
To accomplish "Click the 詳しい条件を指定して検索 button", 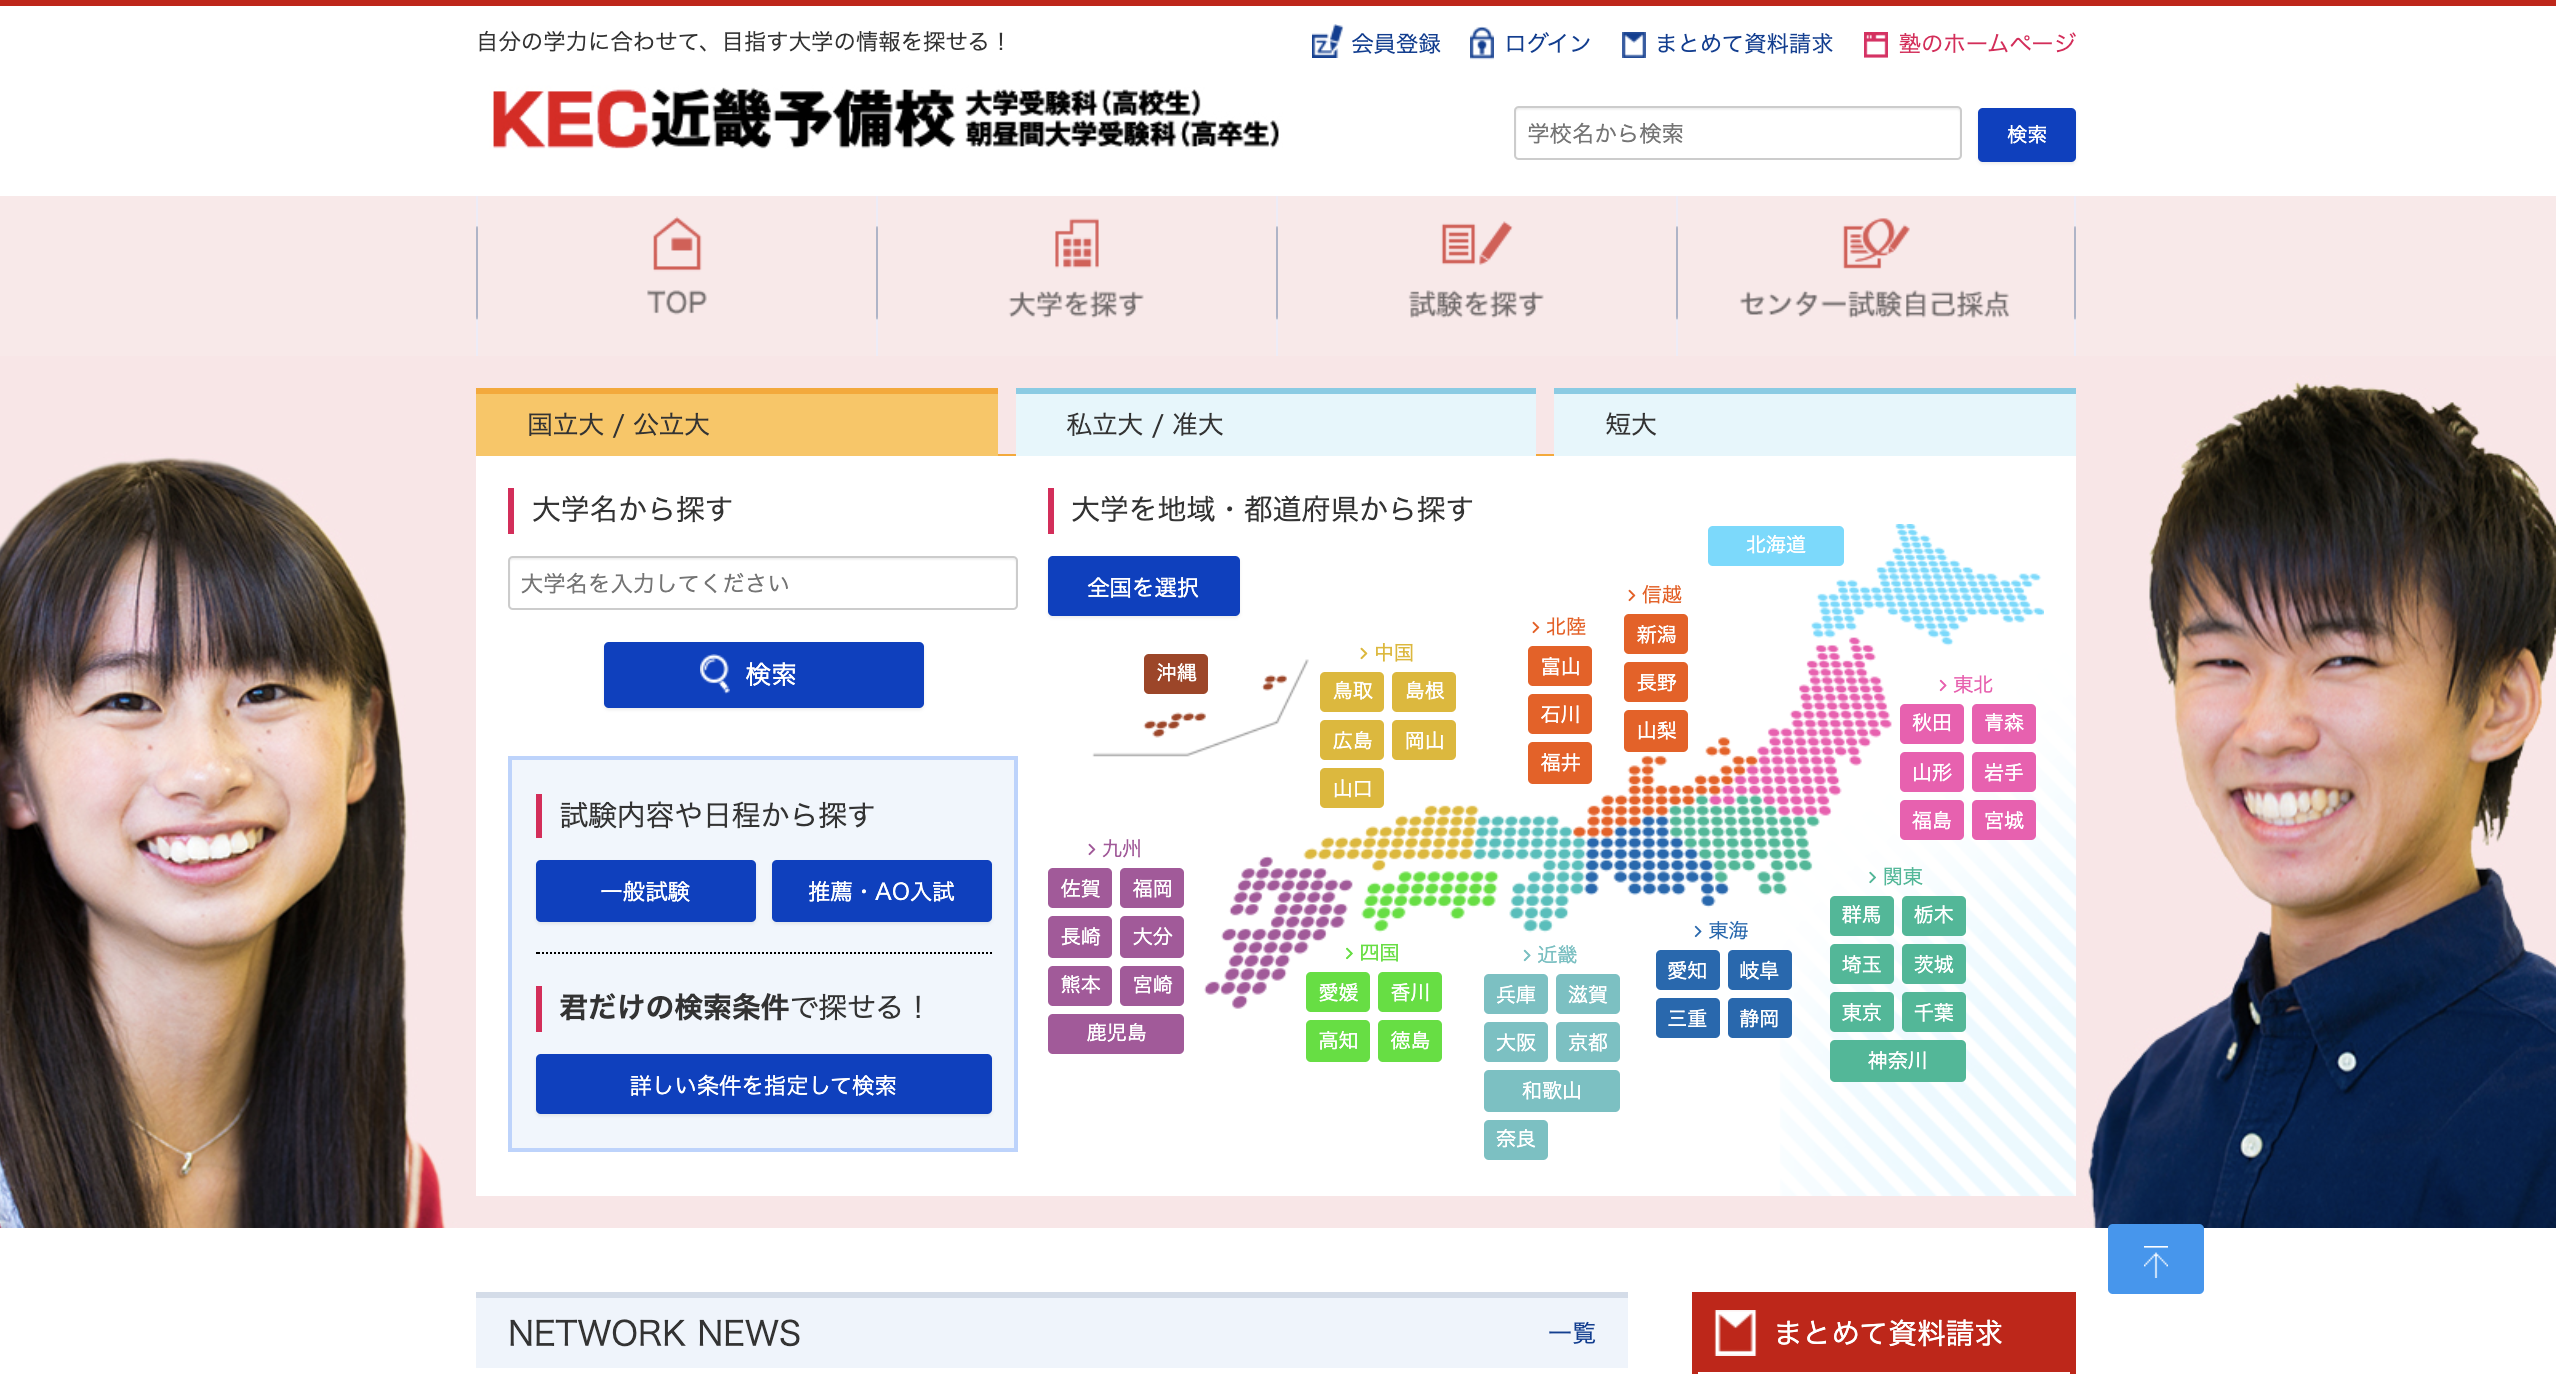I will coord(763,1085).
